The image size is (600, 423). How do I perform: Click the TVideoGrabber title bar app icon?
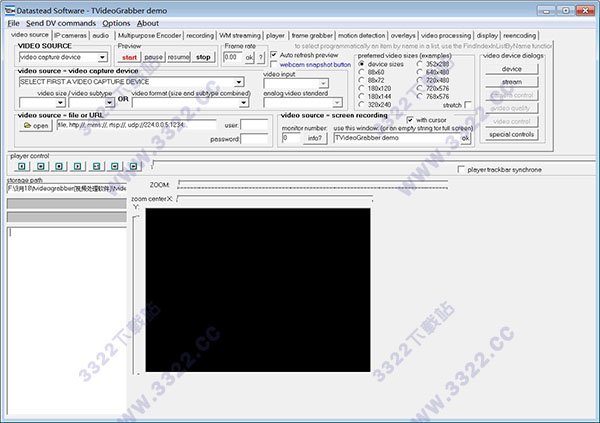coord(10,10)
